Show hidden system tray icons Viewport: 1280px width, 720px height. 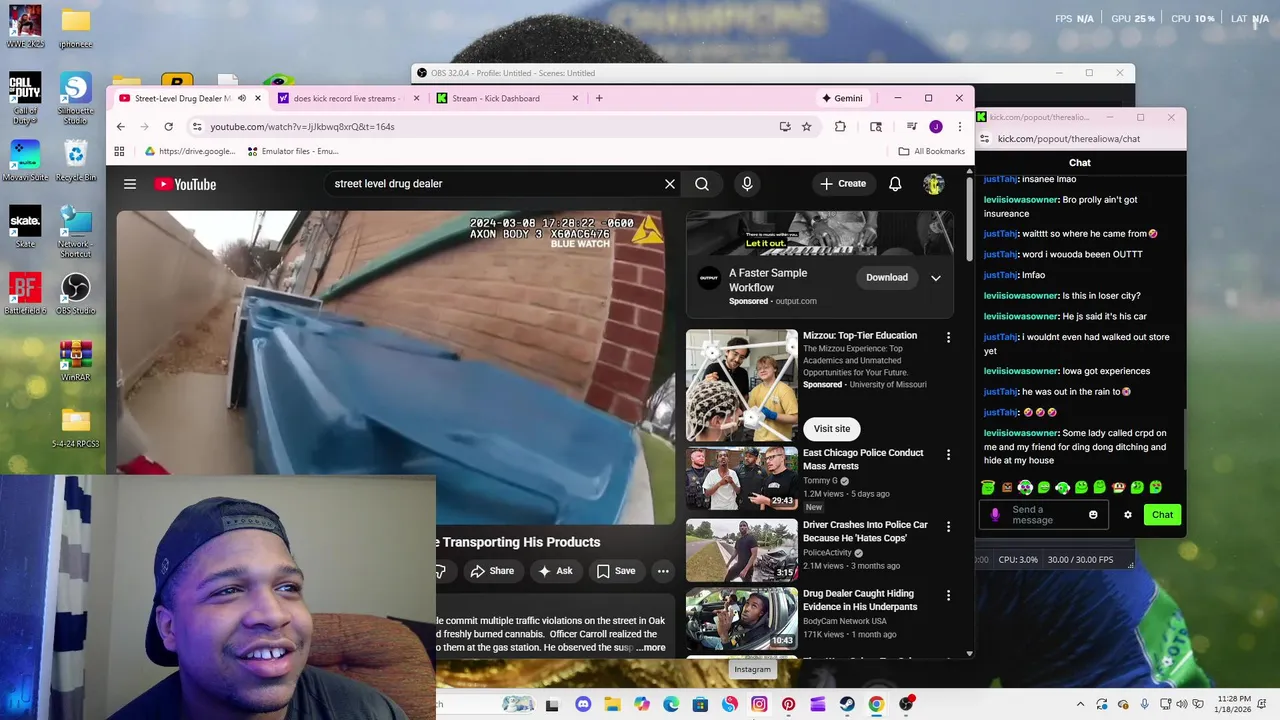coord(1080,704)
